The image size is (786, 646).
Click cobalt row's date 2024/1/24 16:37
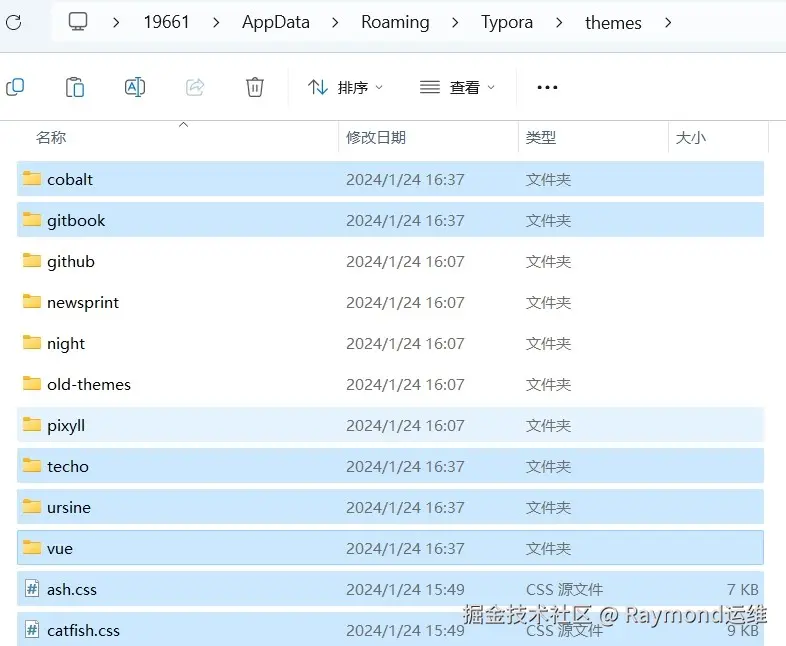tap(405, 179)
